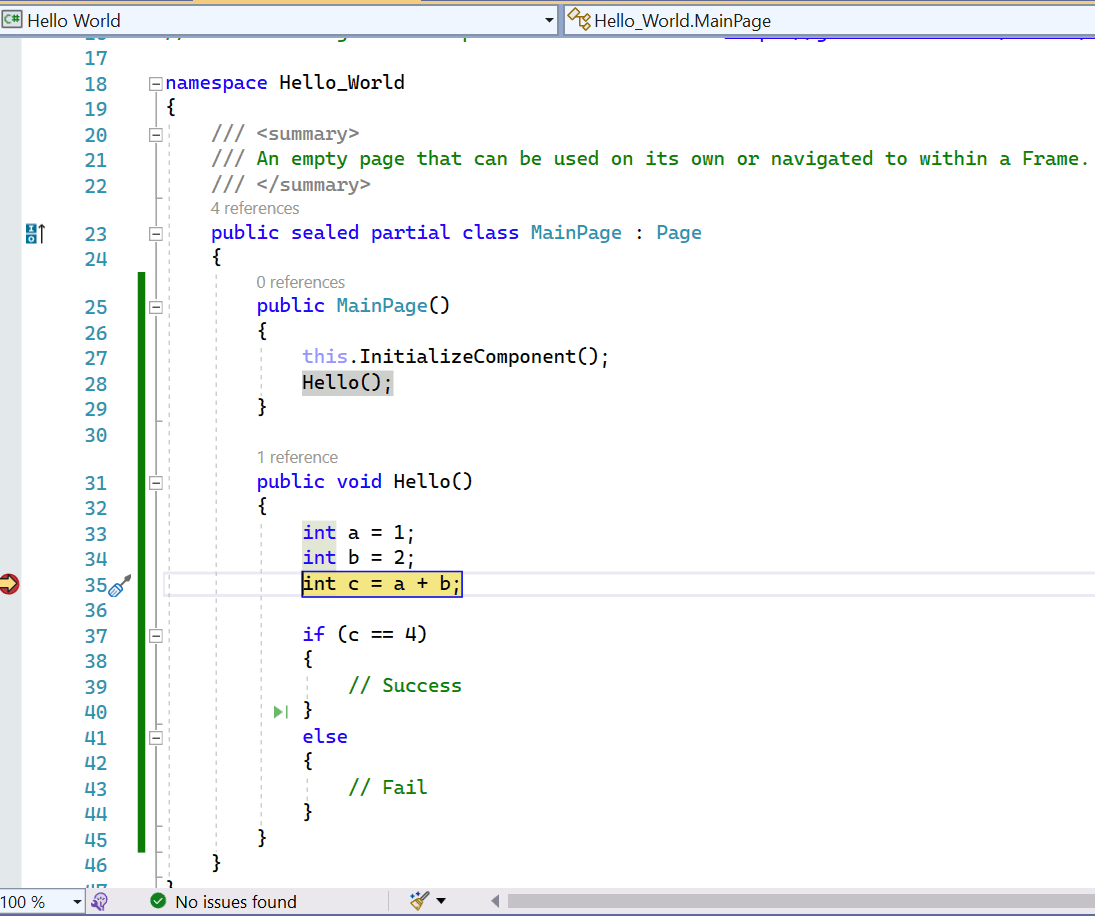Viewport: 1095px width, 916px height.
Task: Open the Quick Actions screwdriver icon on line 35
Action: [120, 586]
